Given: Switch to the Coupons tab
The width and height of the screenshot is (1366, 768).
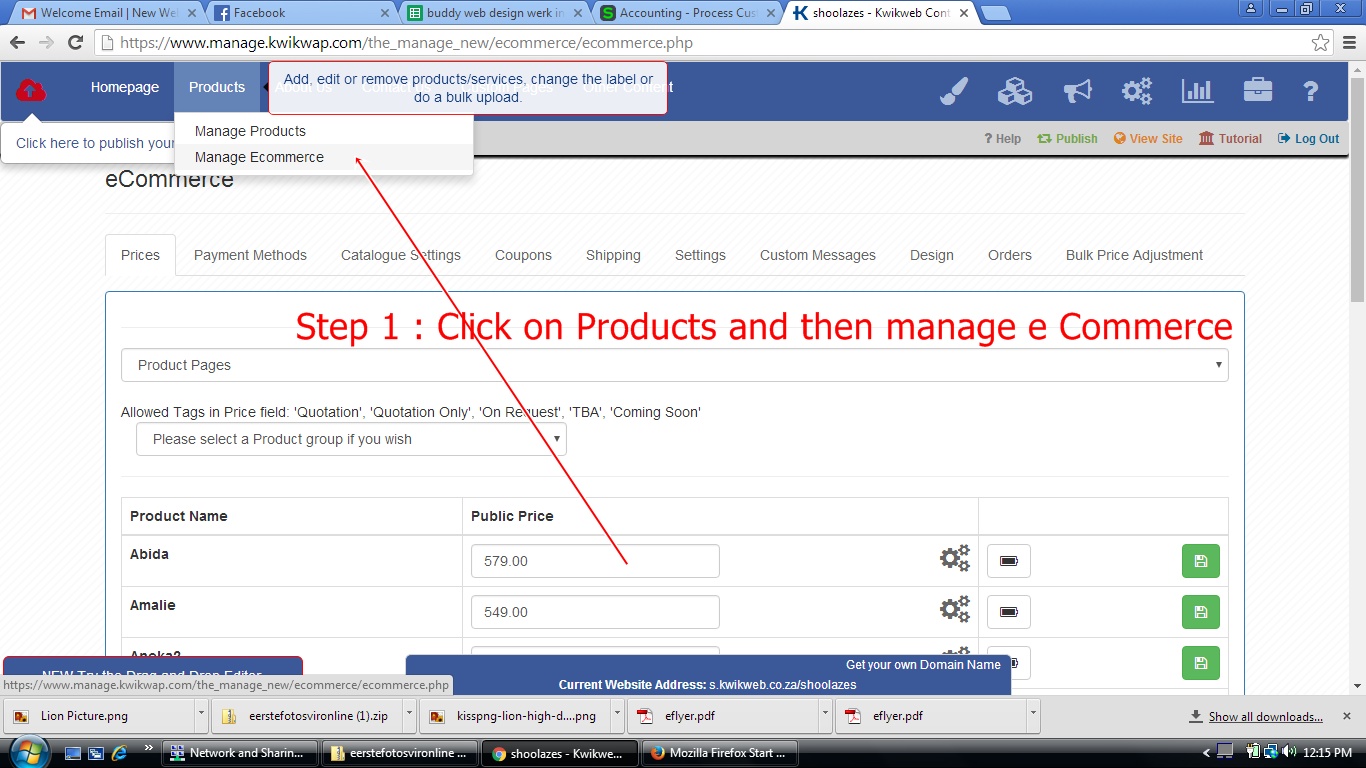Looking at the screenshot, I should pos(523,255).
